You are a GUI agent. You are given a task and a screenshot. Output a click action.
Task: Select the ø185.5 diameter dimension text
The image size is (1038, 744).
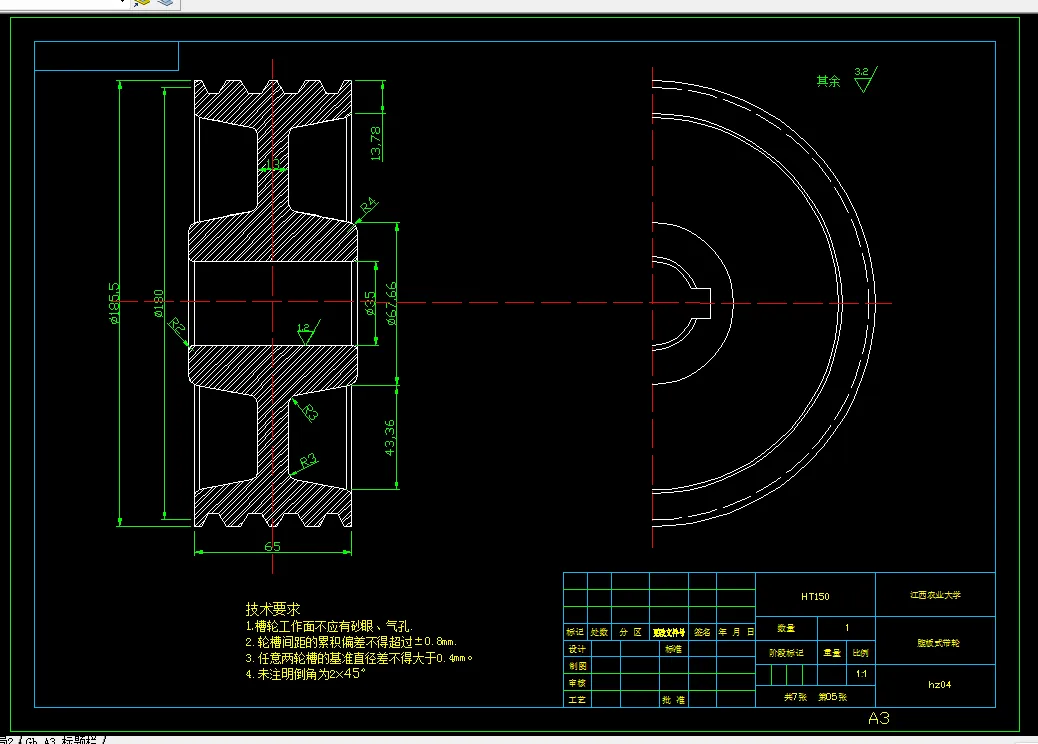click(114, 303)
